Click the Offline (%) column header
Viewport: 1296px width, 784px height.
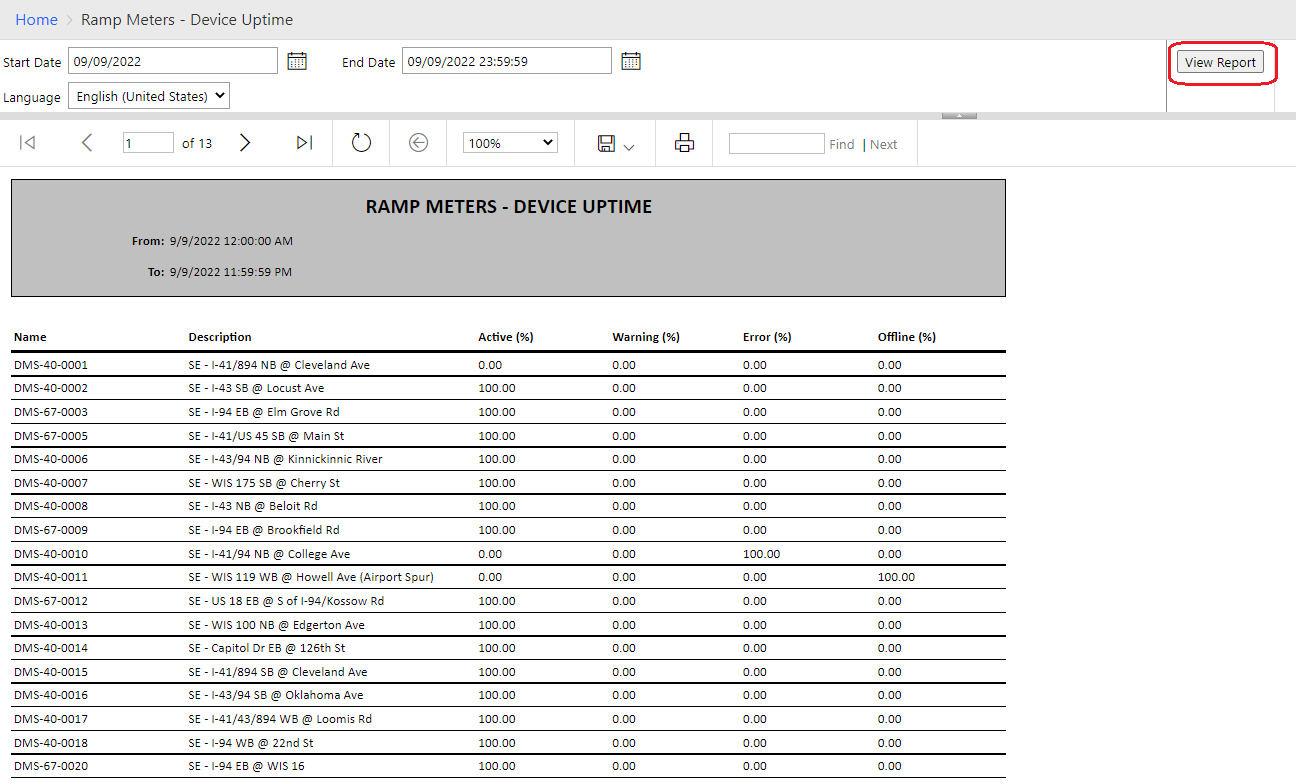[907, 337]
